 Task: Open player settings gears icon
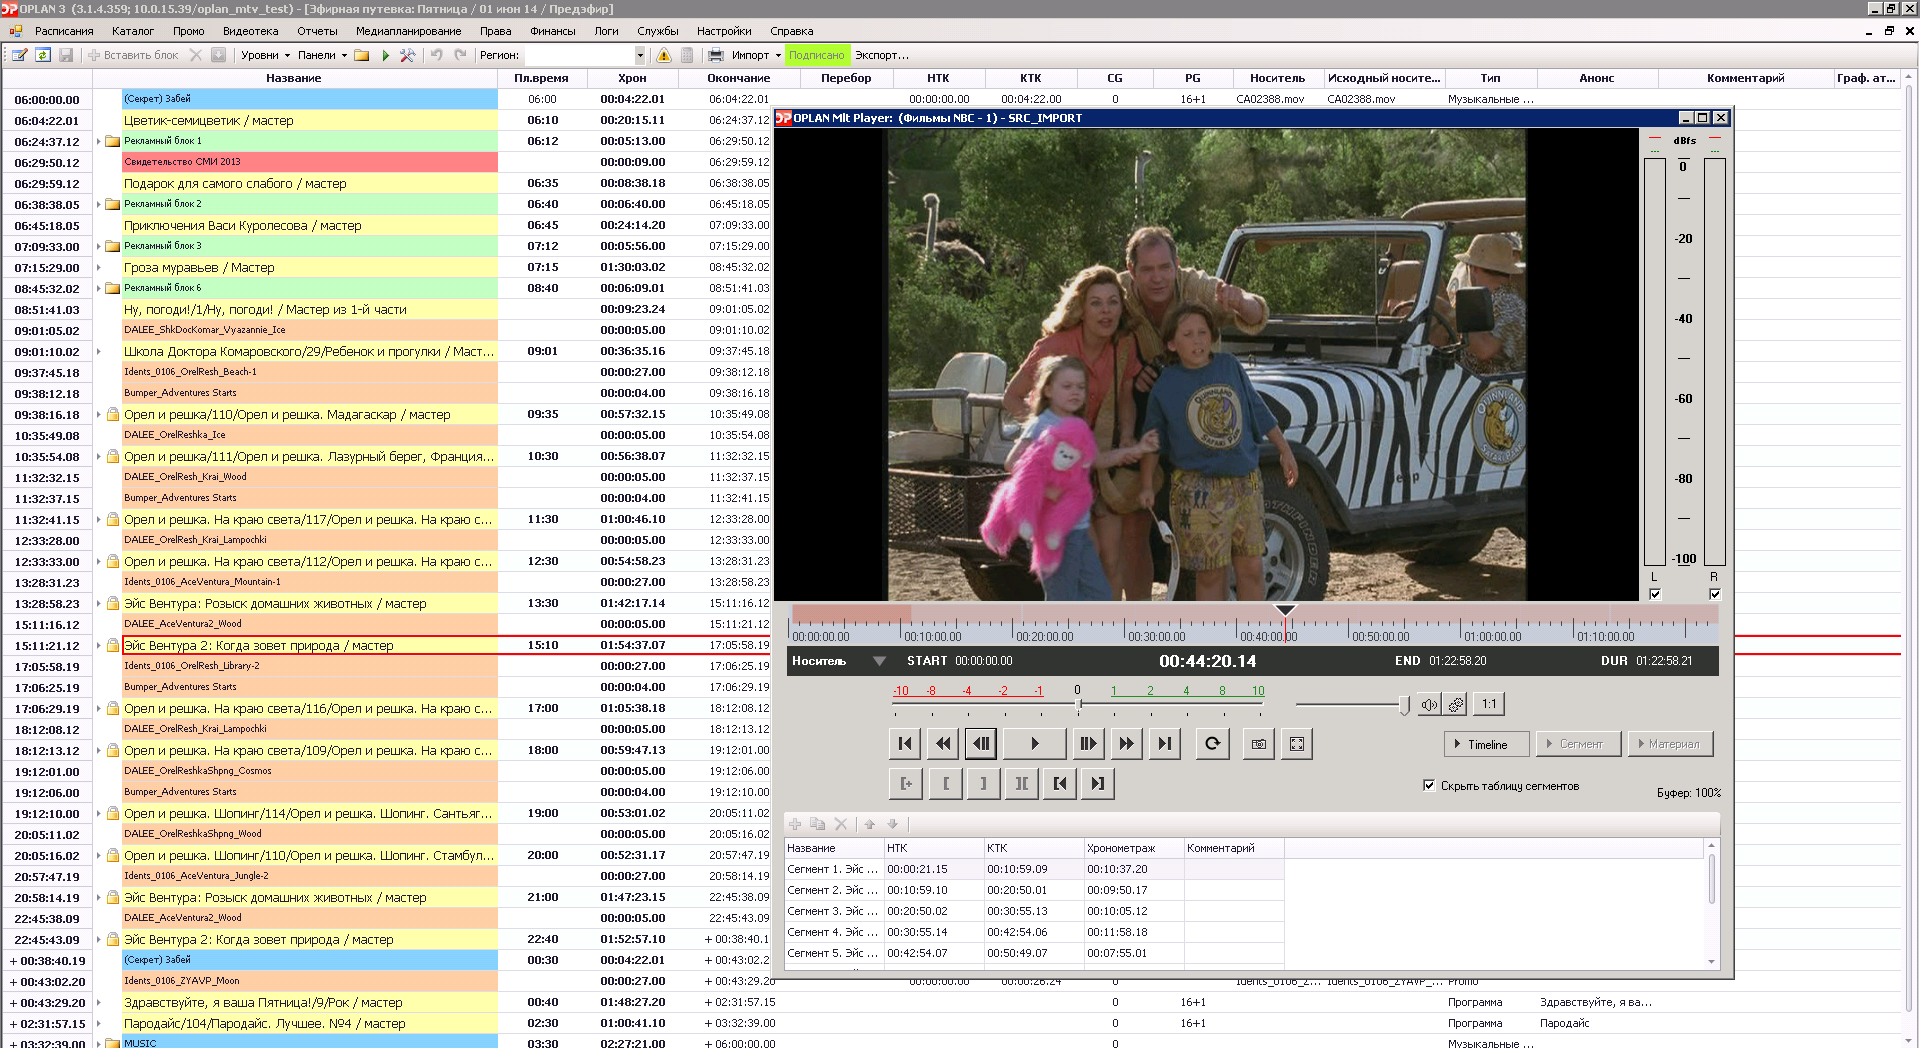click(1456, 704)
